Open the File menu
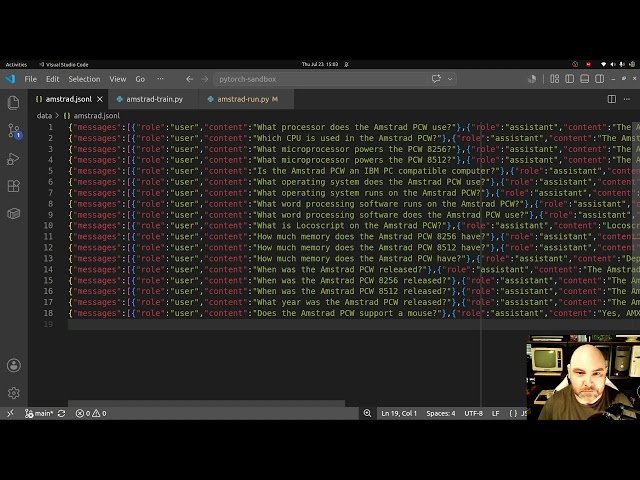640x480 pixels. (x=31, y=79)
